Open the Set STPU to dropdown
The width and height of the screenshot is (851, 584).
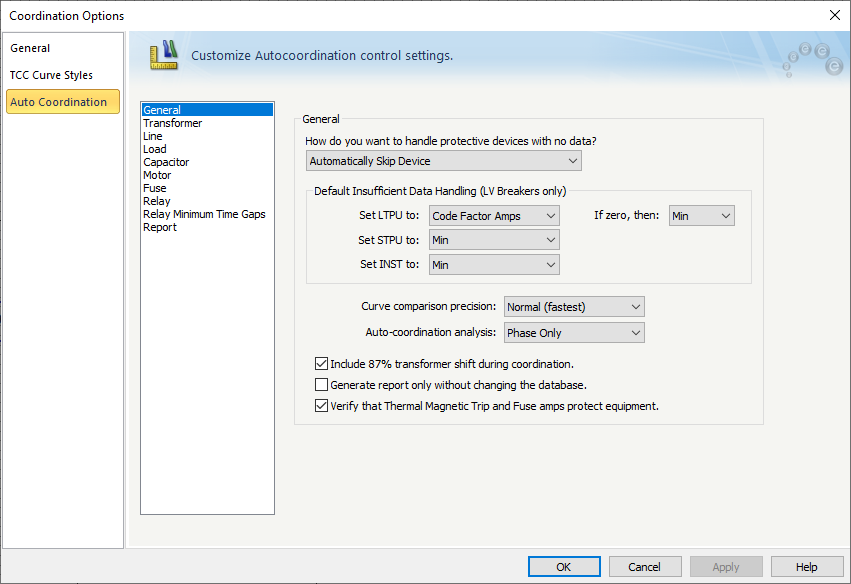coord(494,240)
